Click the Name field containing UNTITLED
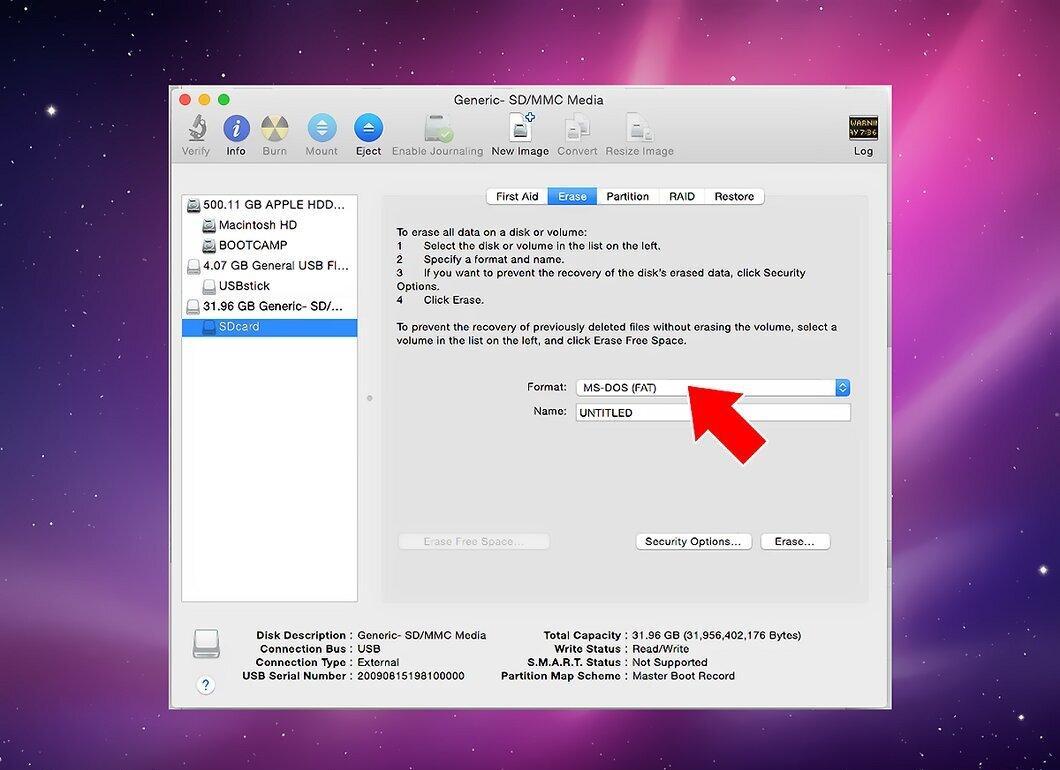Image resolution: width=1060 pixels, height=770 pixels. (713, 412)
